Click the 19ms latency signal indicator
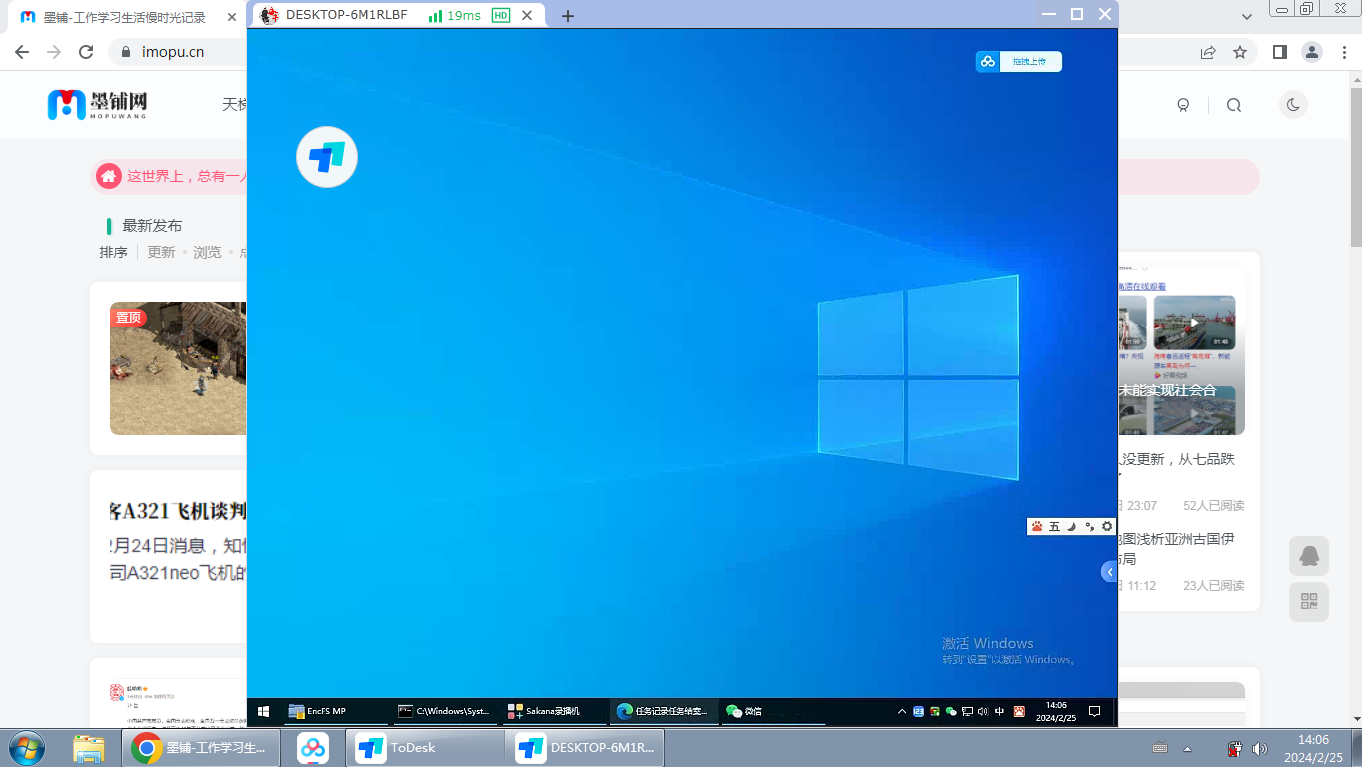This screenshot has height=767, width=1362. pos(454,15)
